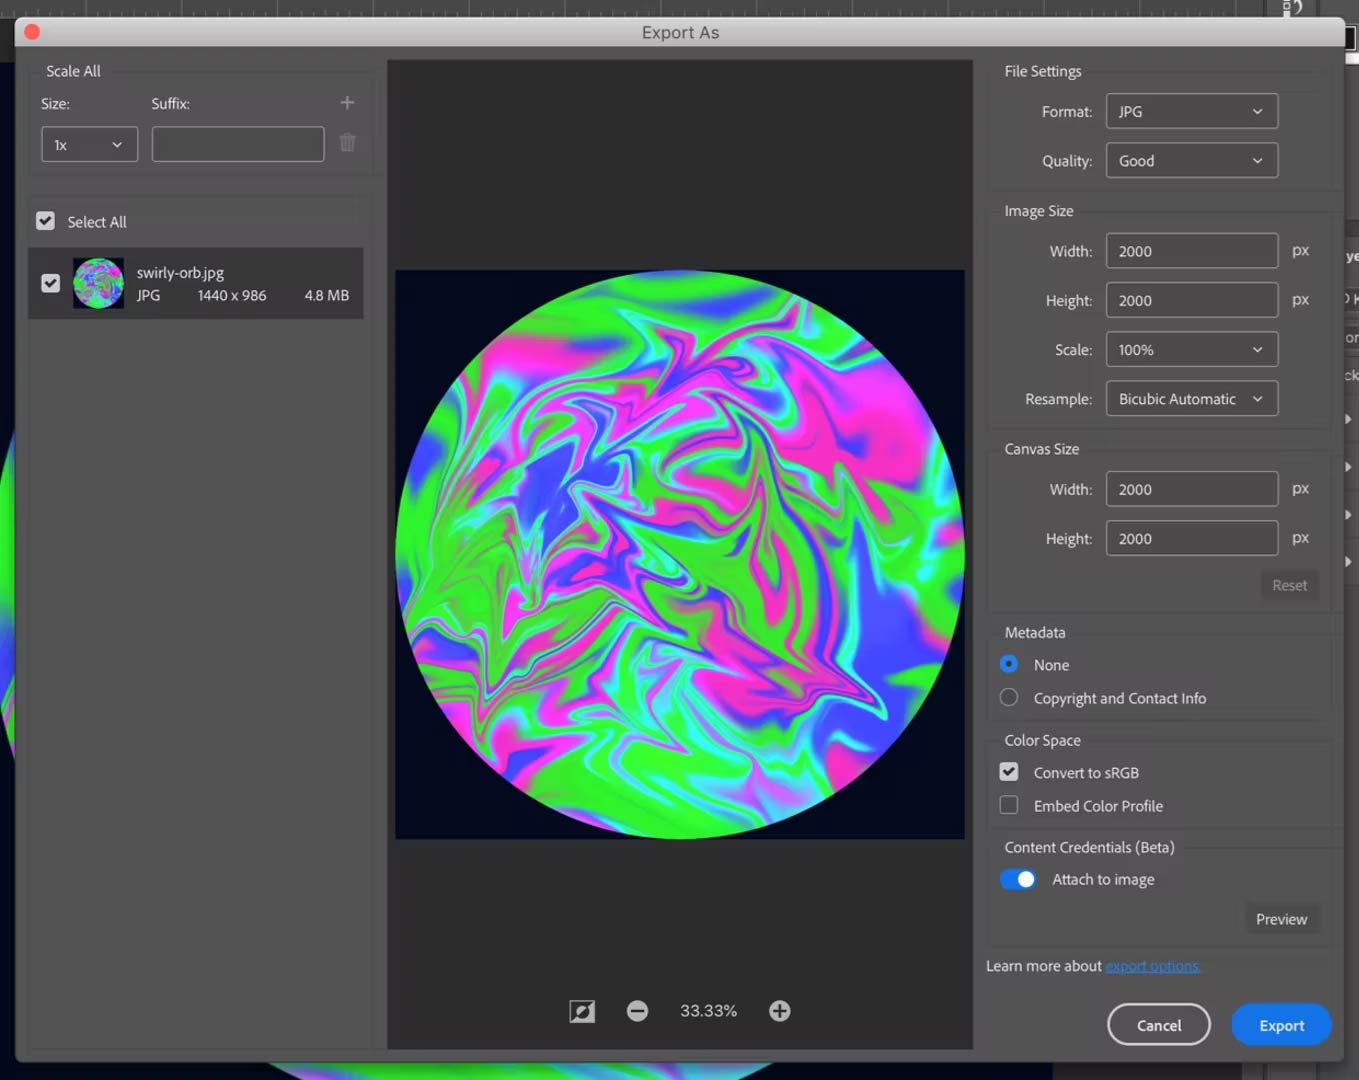Add a new export scale size

(346, 102)
